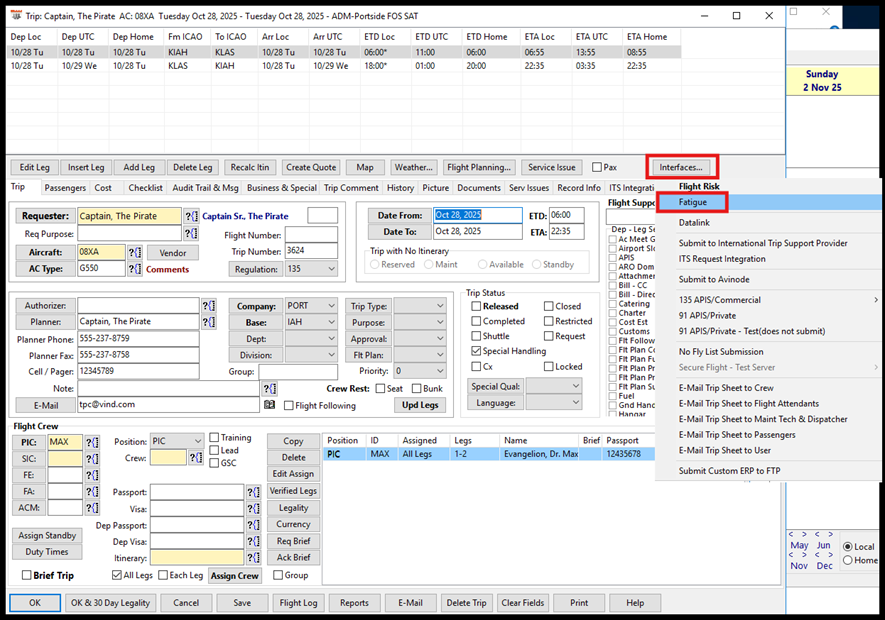Viewport: 885px width, 620px height.
Task: Switch to the Audit Trail & Msg tab
Action: click(x=205, y=188)
